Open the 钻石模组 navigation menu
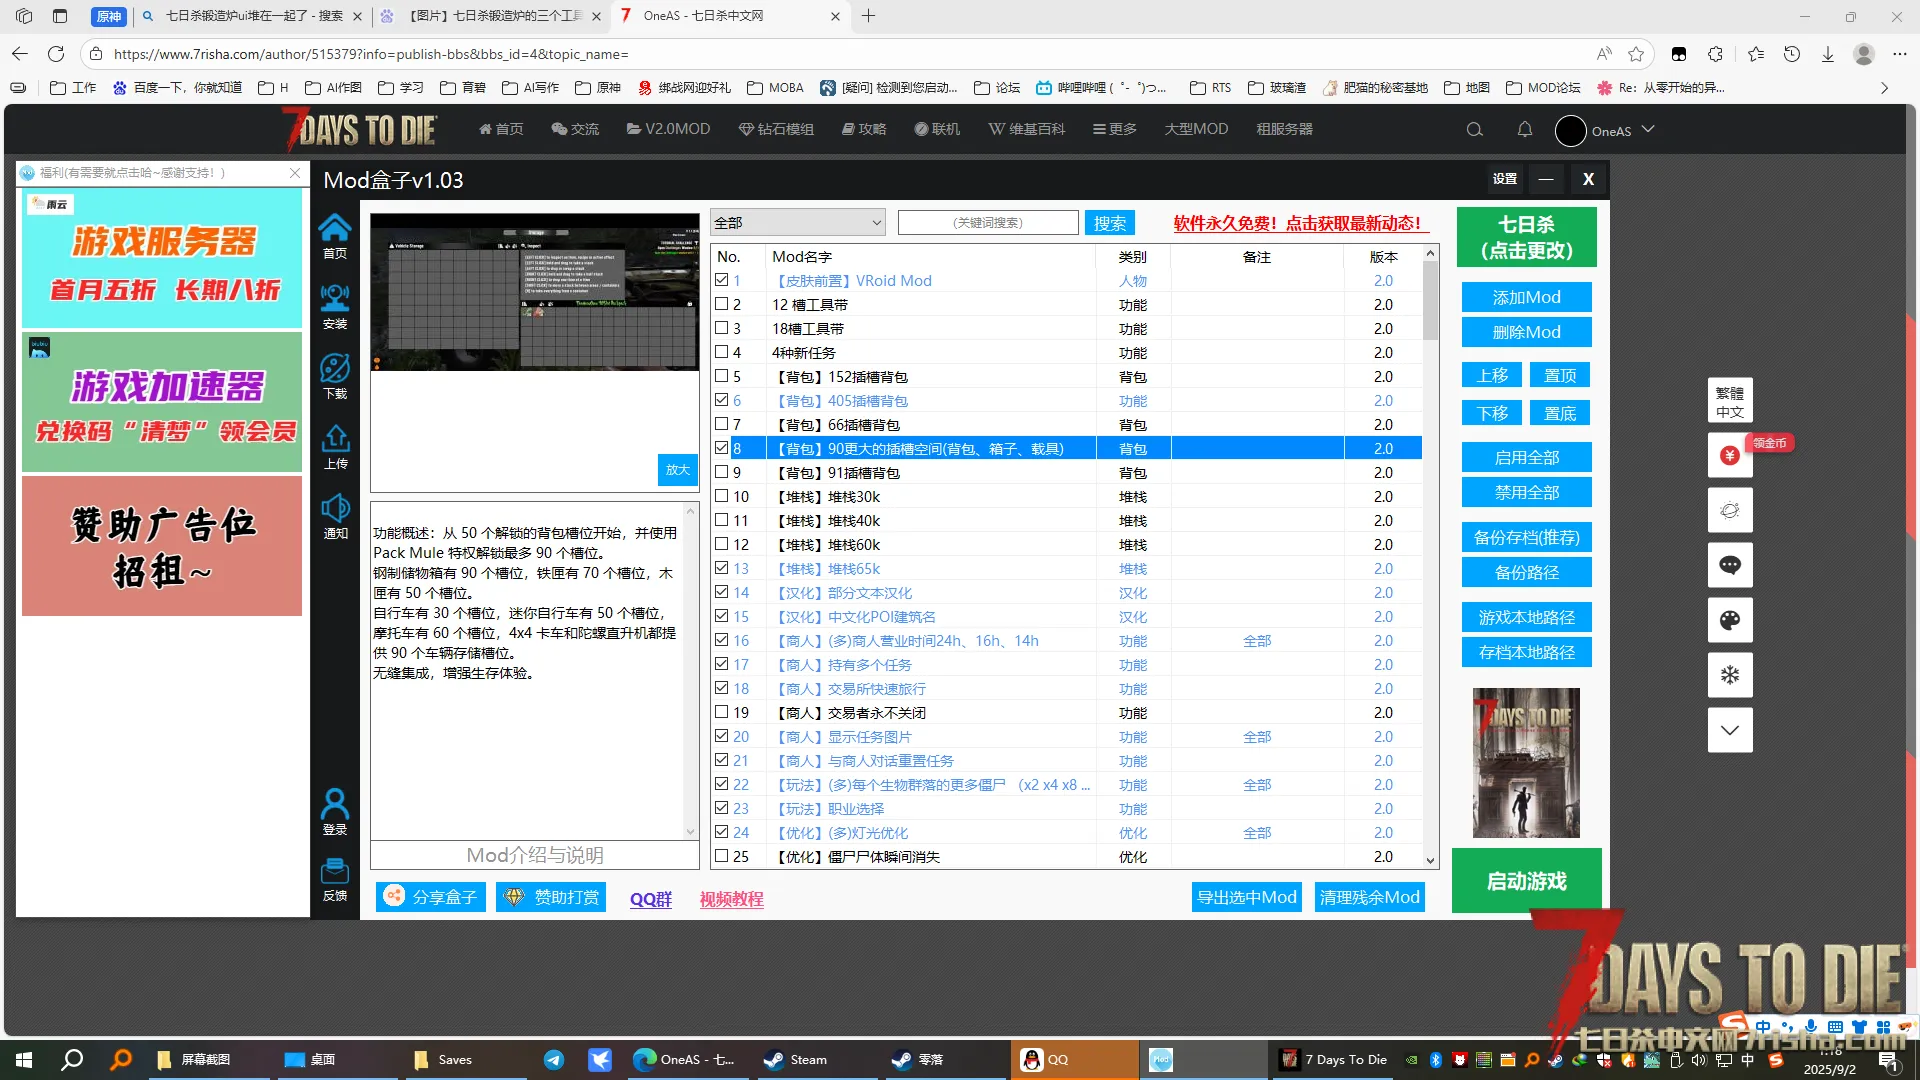 776,129
